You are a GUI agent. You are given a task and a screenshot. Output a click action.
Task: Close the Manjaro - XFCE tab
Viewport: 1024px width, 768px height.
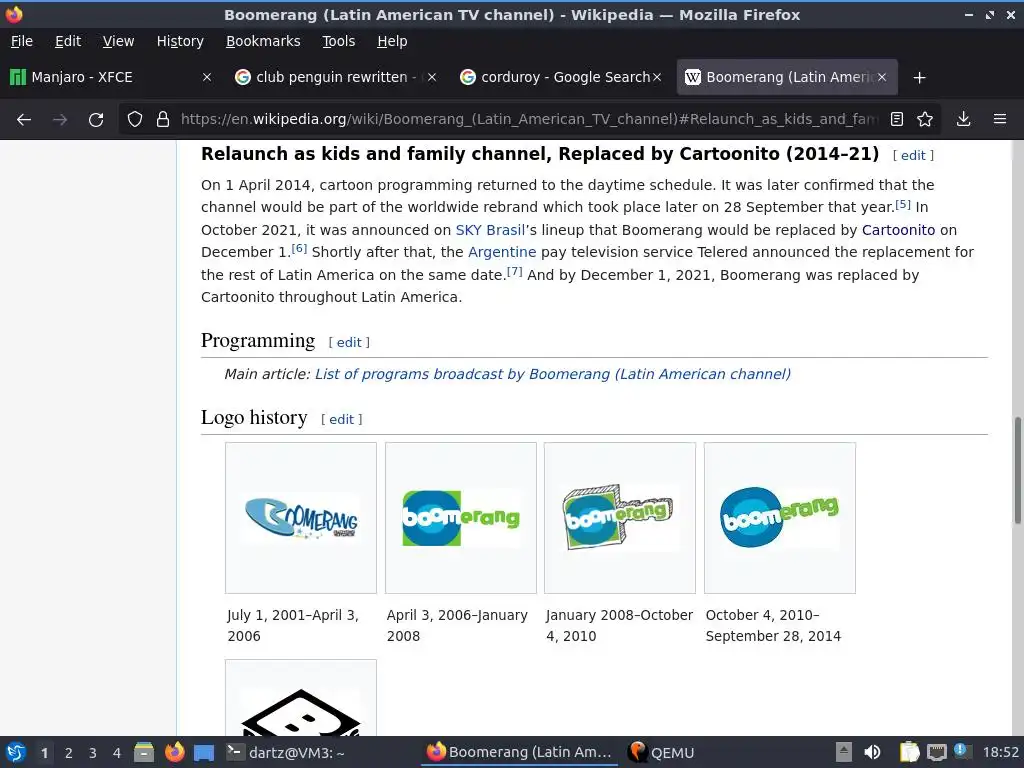tap(206, 77)
